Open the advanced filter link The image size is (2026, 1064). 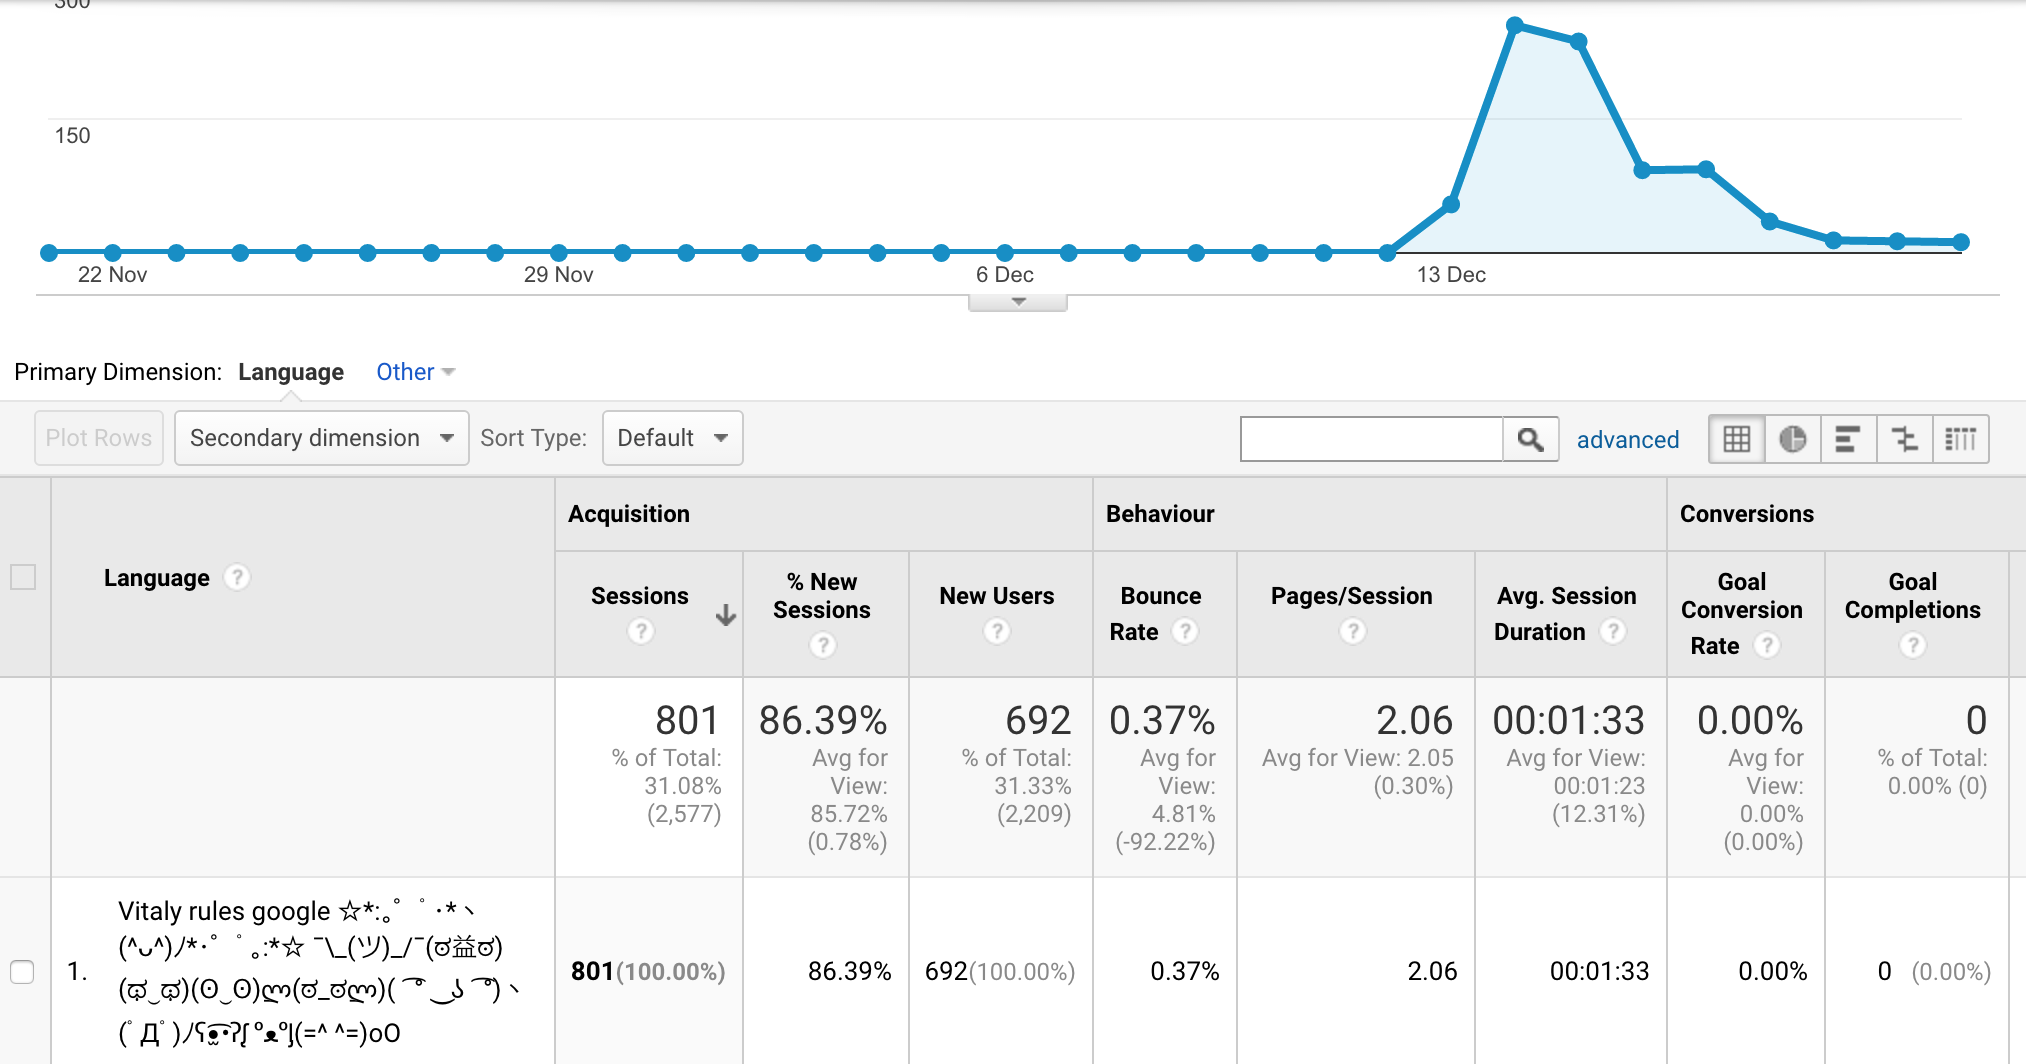[x=1628, y=440]
